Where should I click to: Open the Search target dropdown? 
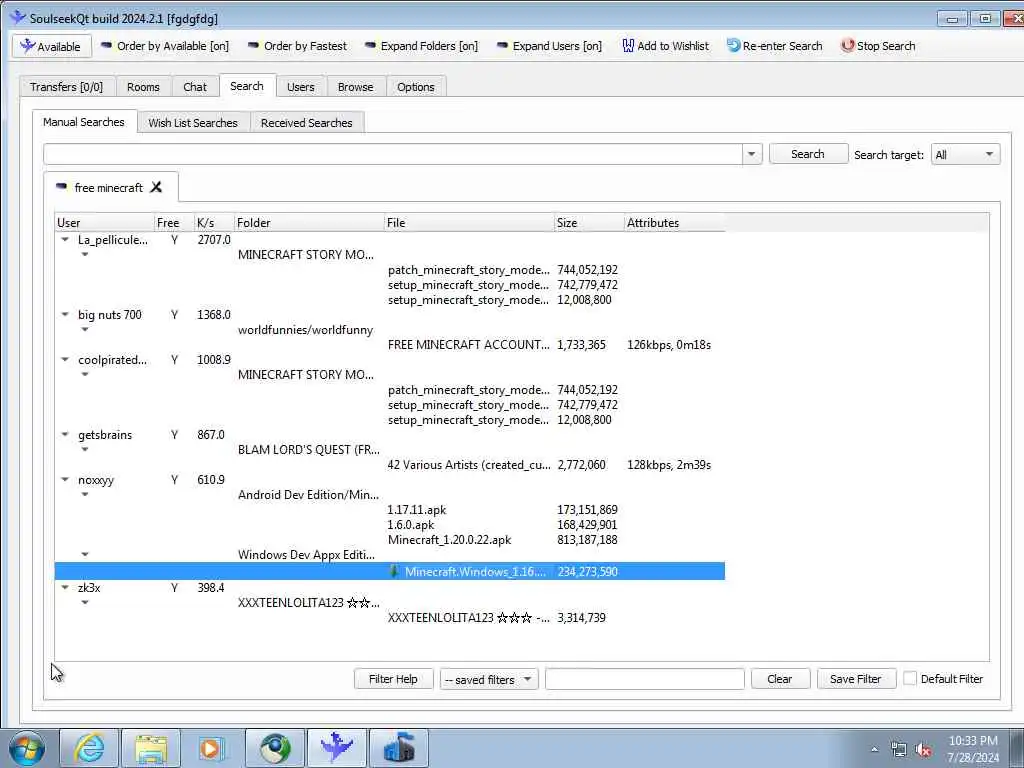(965, 155)
